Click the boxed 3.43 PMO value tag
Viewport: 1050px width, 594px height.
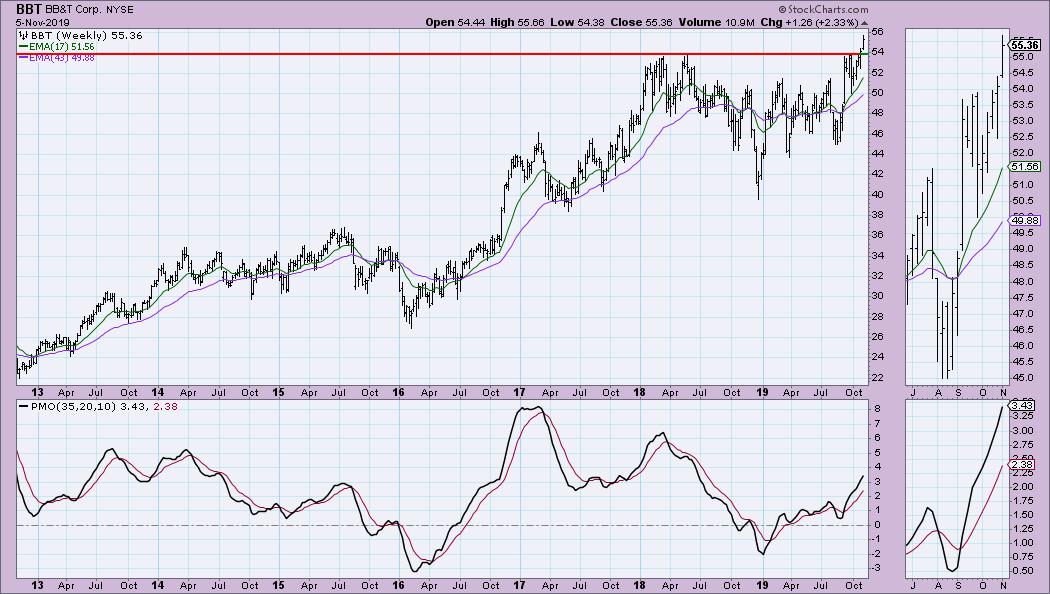1023,406
